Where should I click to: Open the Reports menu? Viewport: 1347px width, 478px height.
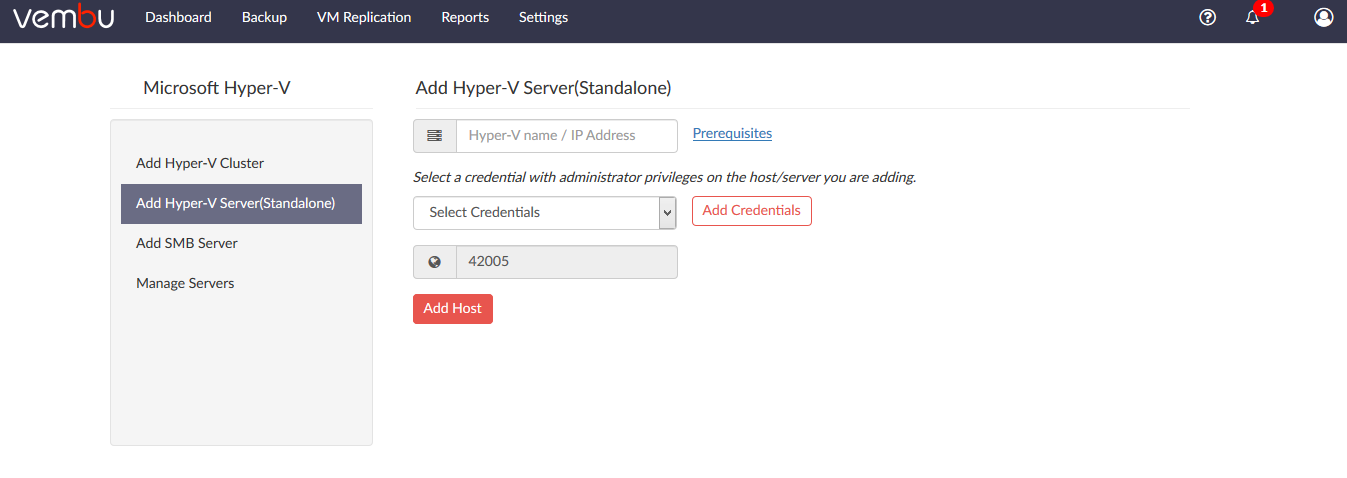pos(465,17)
